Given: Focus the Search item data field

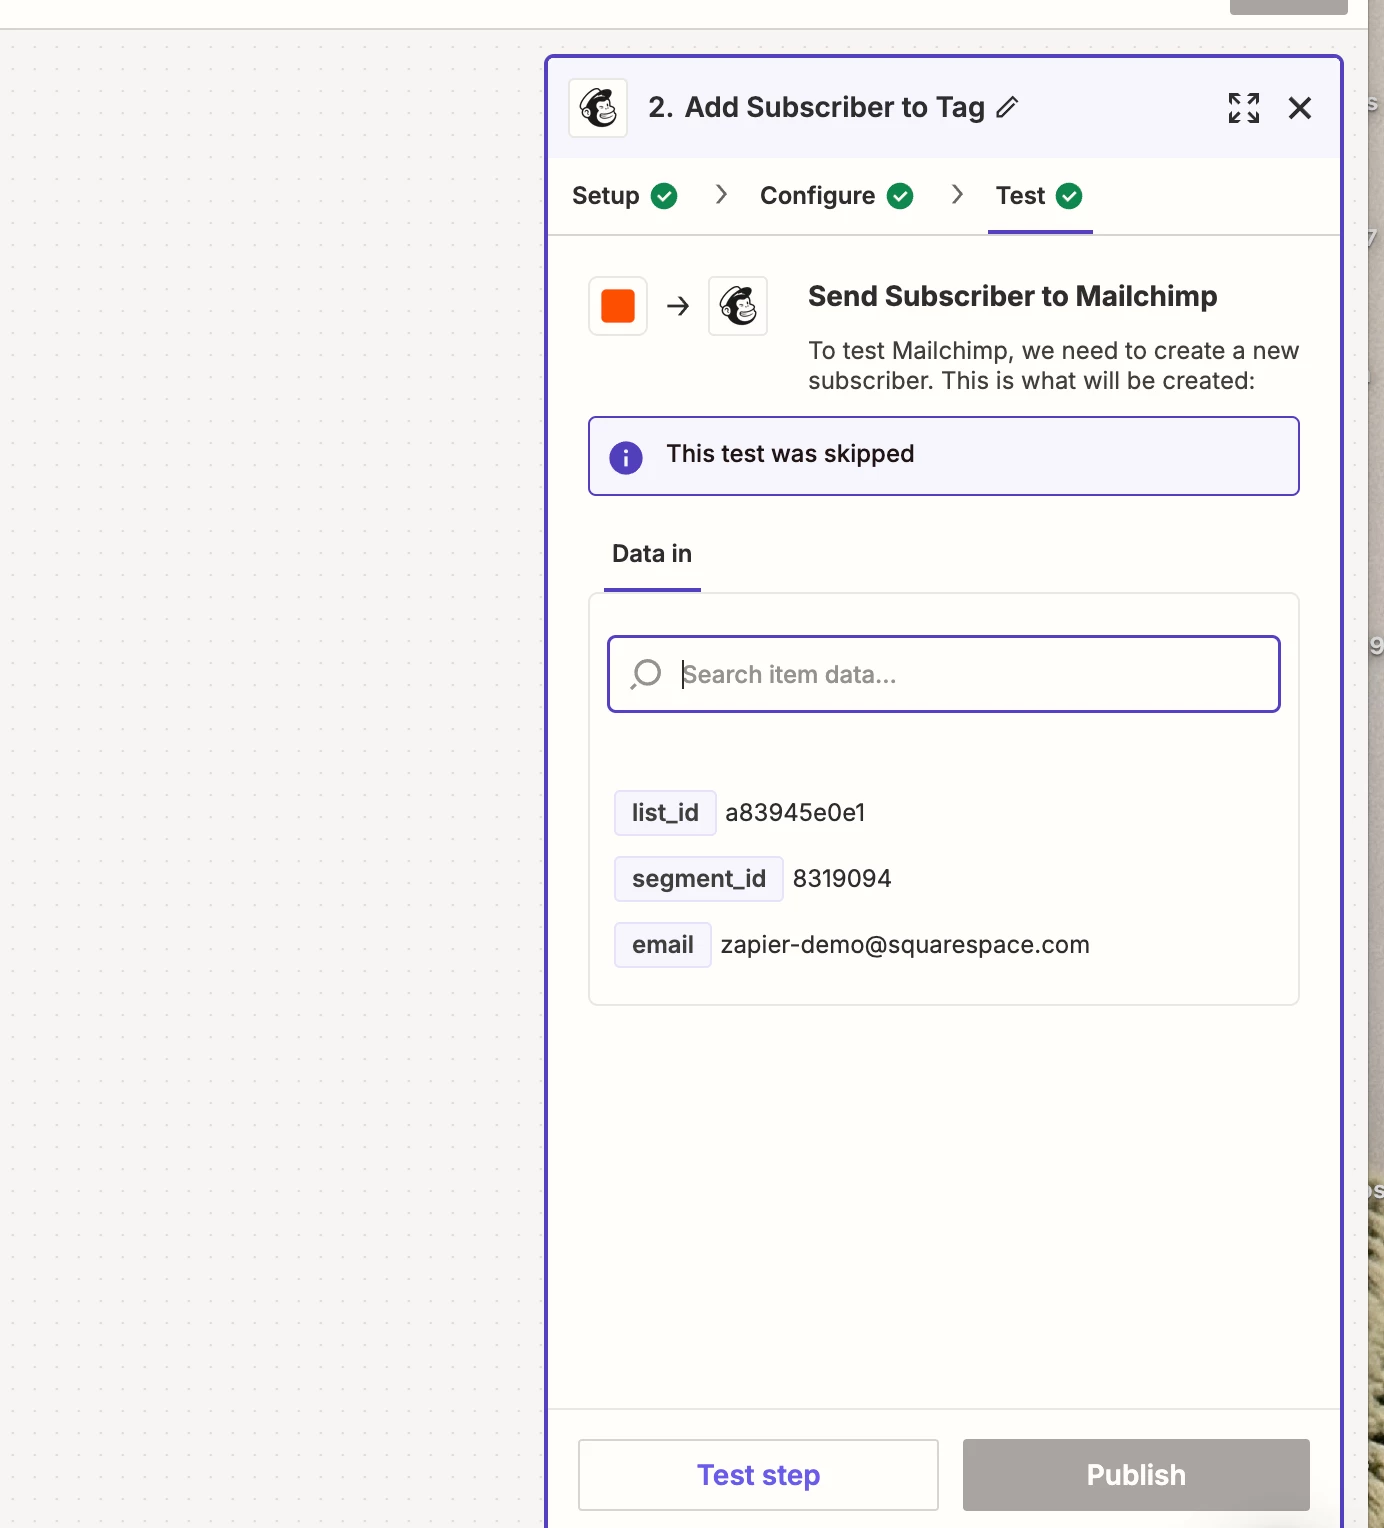Looking at the screenshot, I should point(944,674).
